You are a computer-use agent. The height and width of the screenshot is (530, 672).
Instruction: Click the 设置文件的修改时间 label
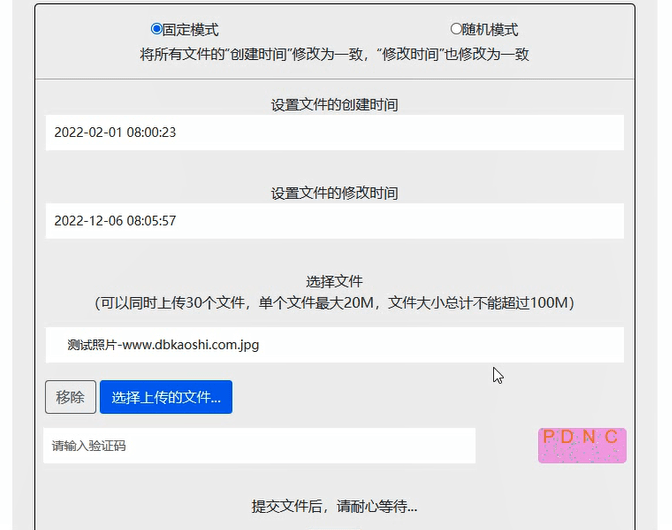click(x=335, y=193)
